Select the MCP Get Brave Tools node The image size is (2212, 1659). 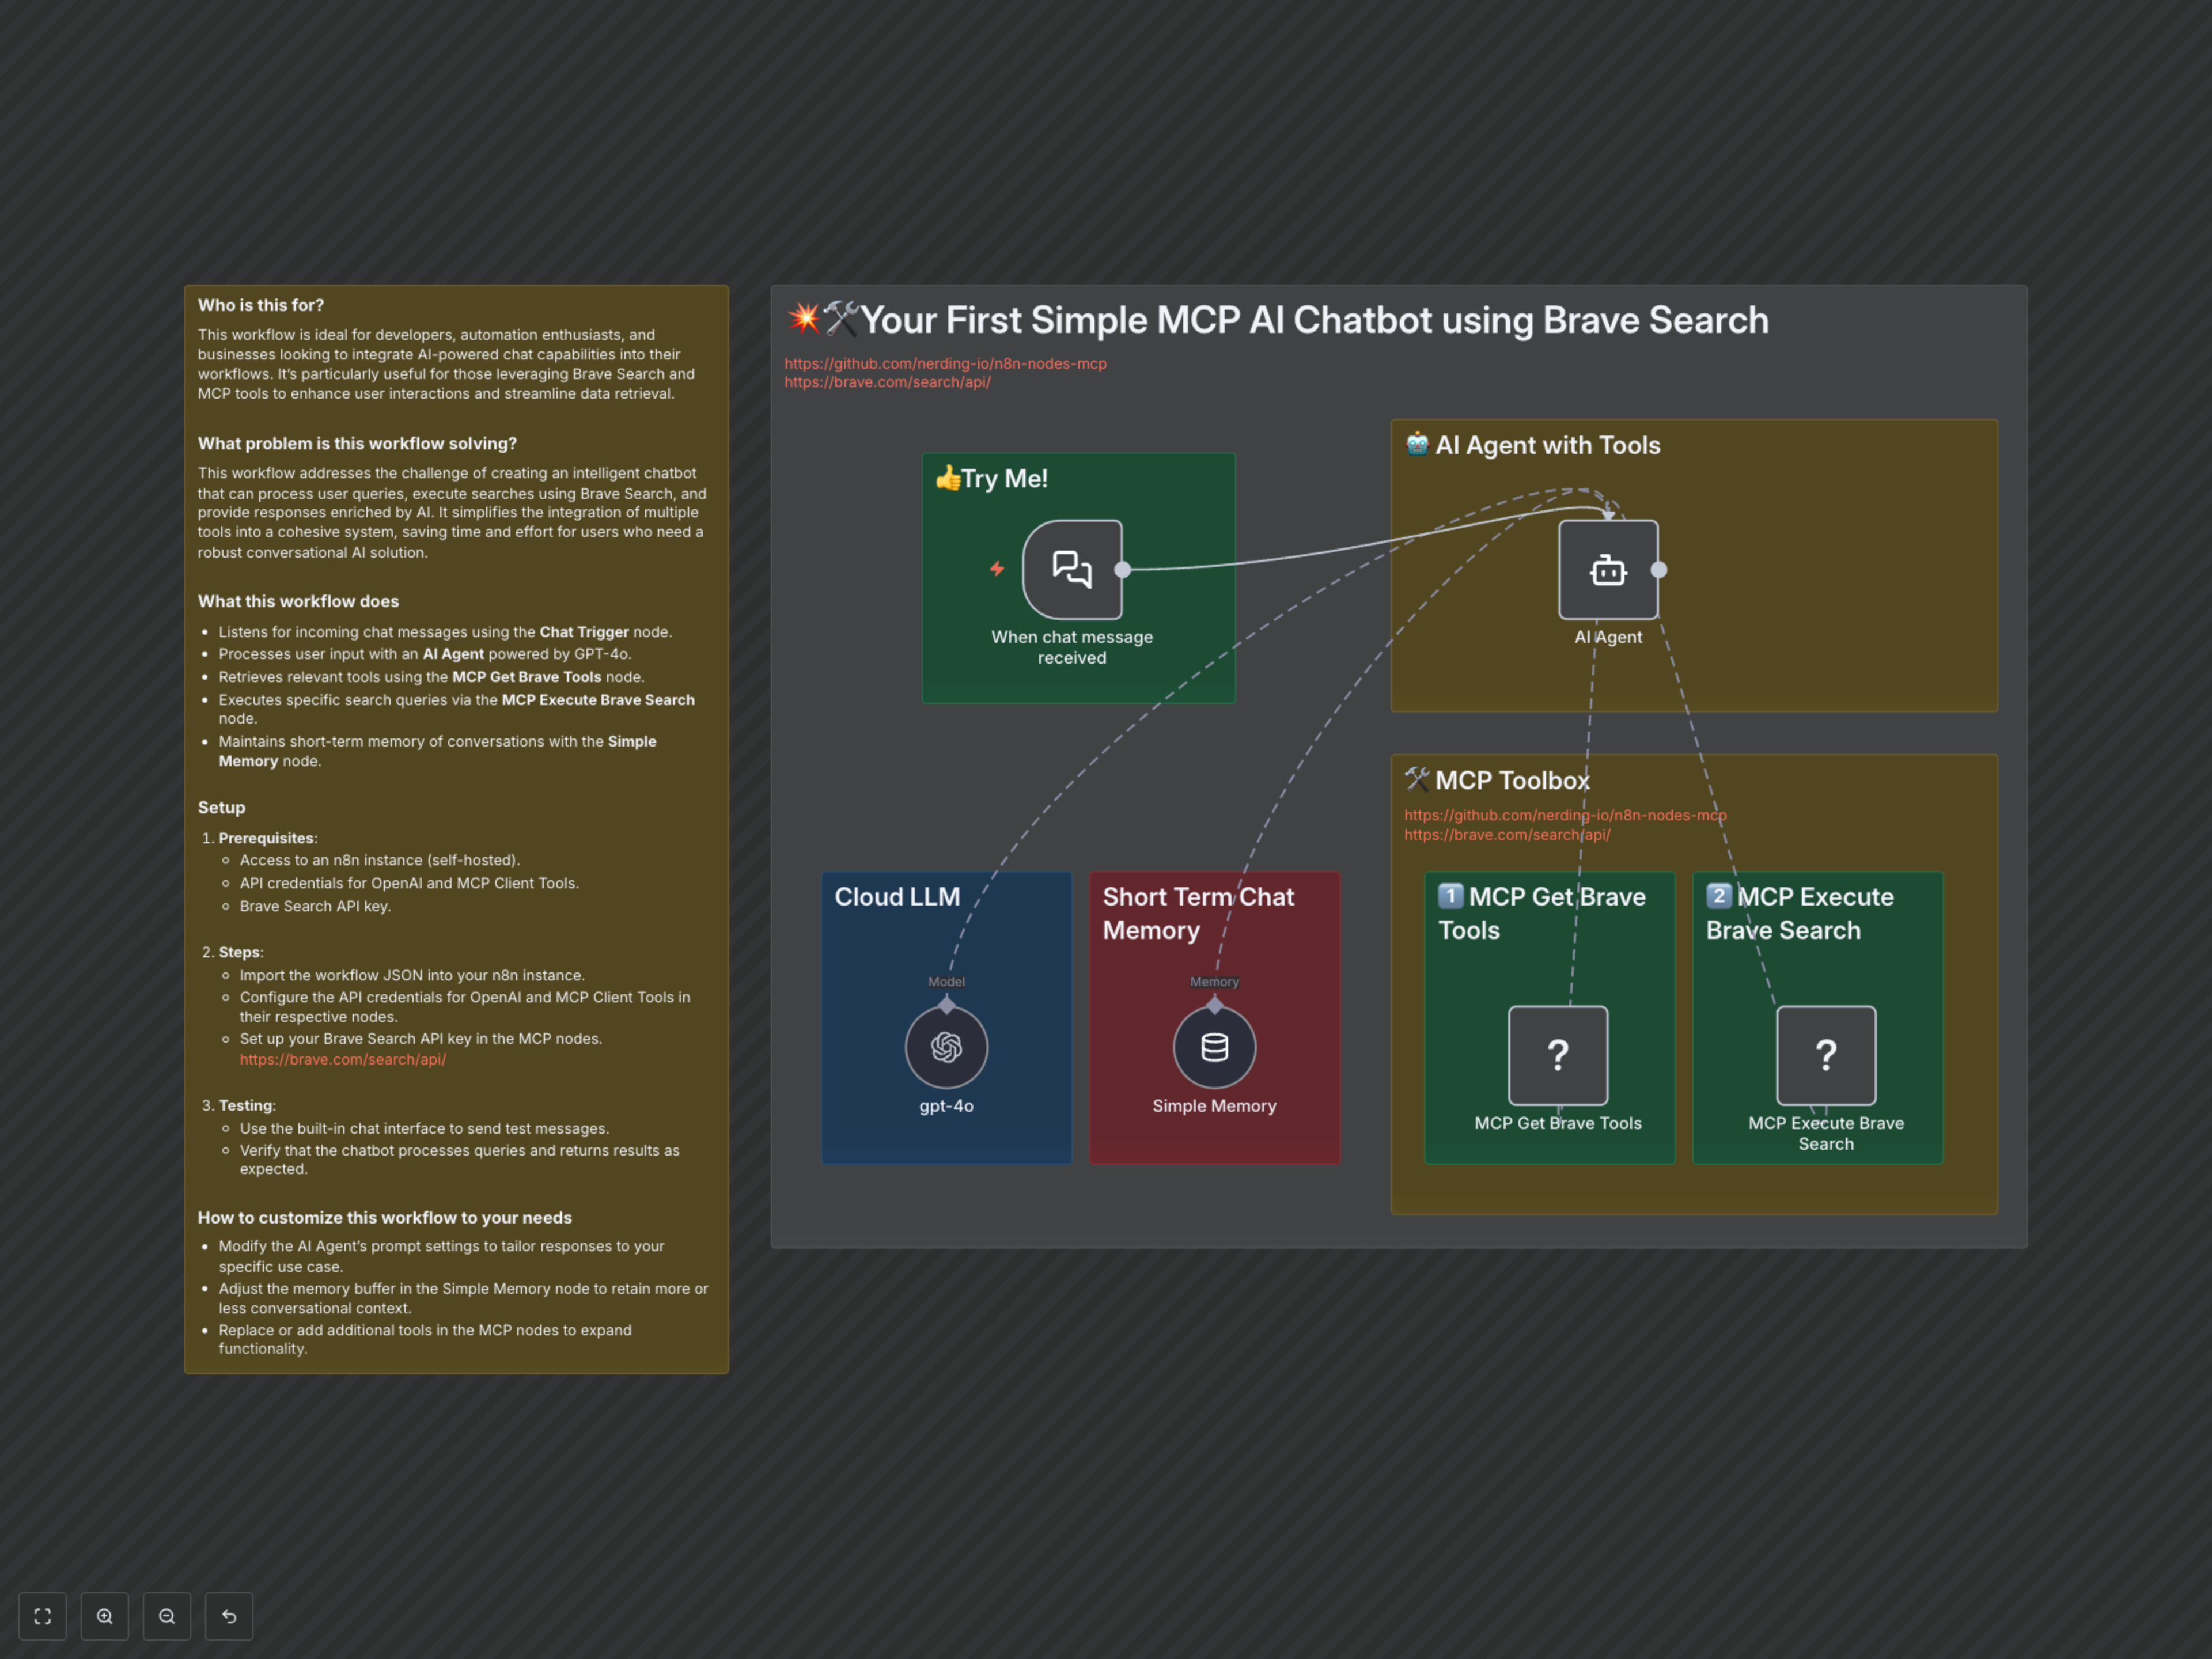click(1557, 1055)
